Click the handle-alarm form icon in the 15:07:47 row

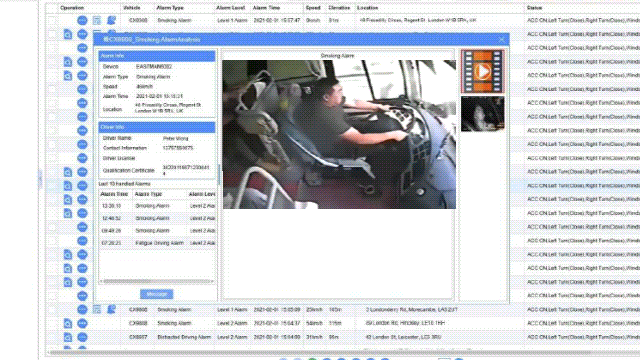97,20
